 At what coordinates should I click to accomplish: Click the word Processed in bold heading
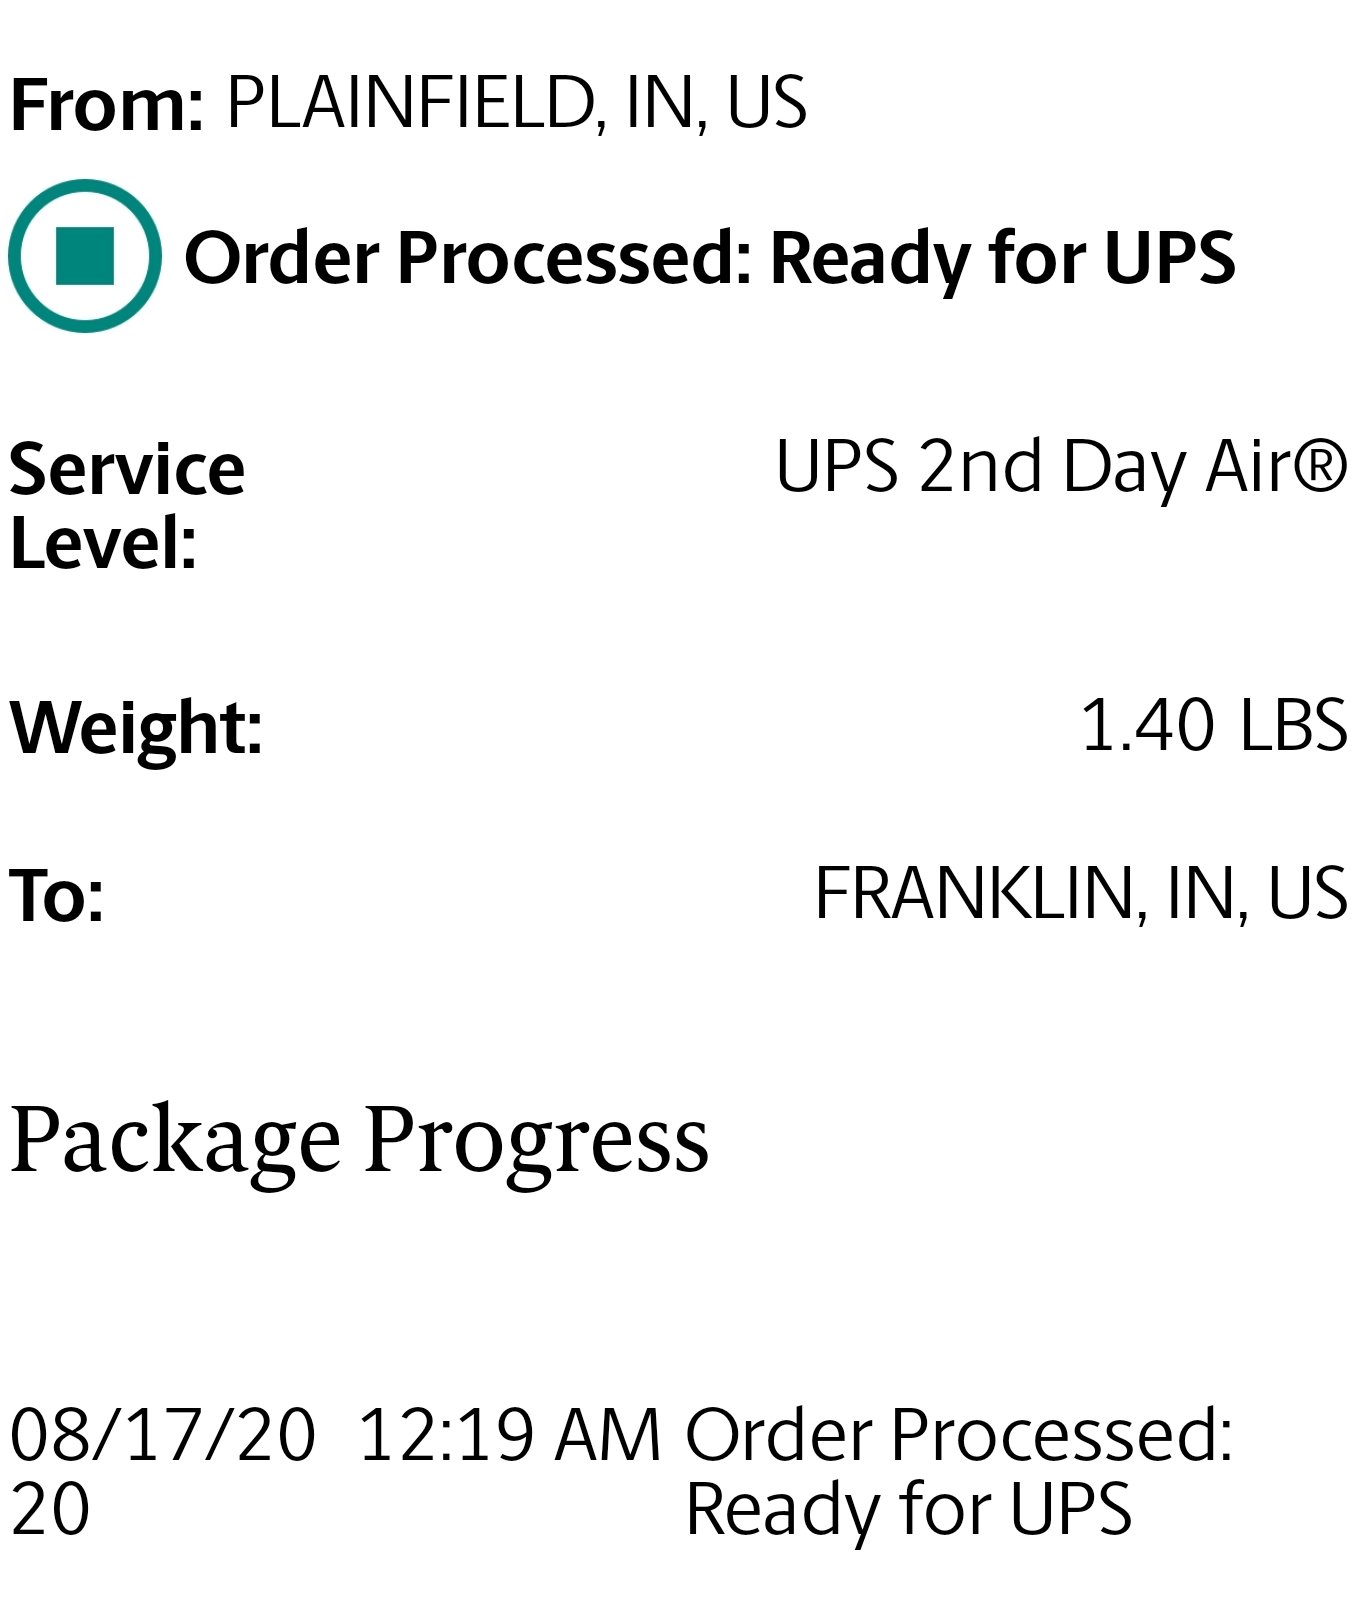tap(572, 258)
